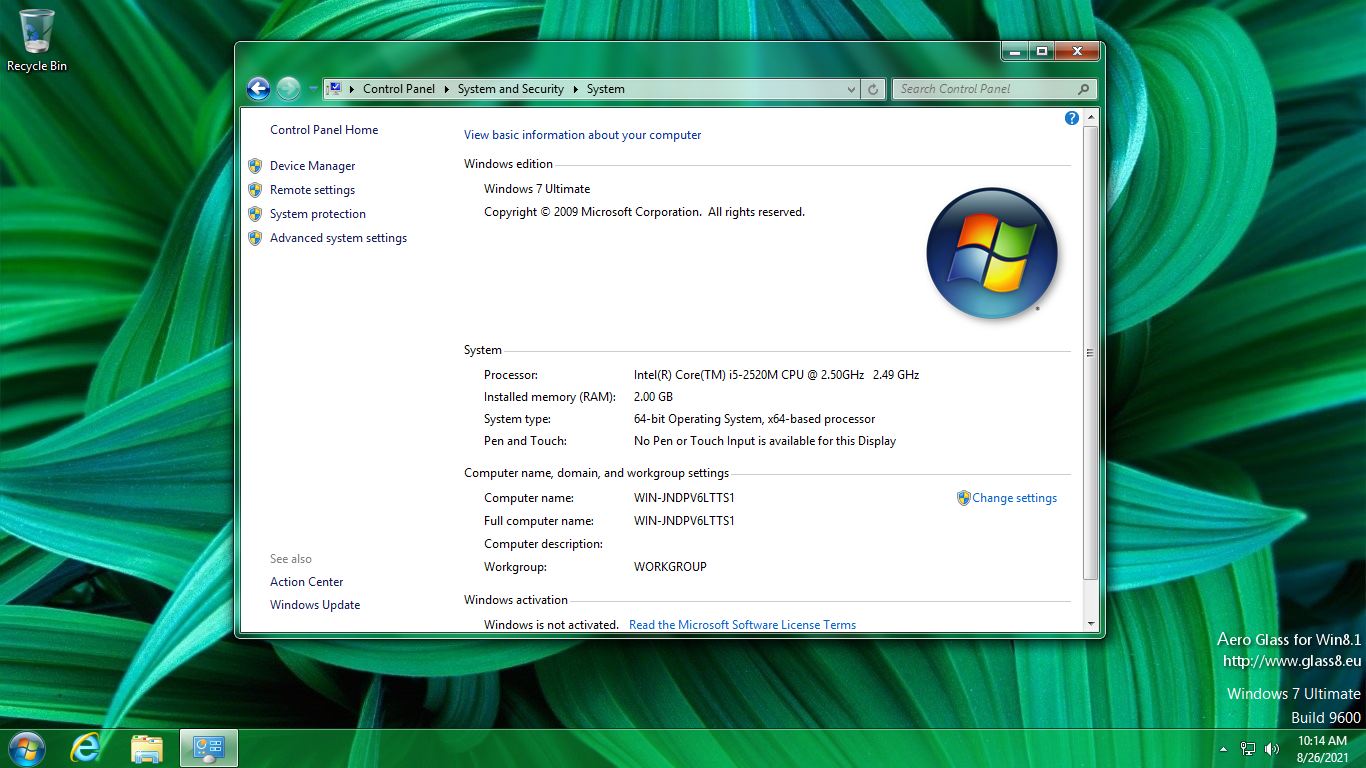Show hidden system tray icons
The width and height of the screenshot is (1366, 768).
click(x=1223, y=749)
